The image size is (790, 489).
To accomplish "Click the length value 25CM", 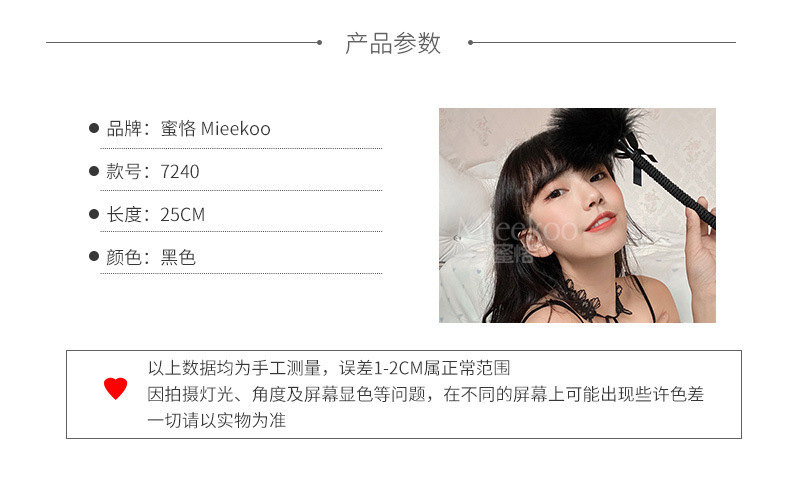I will [183, 215].
